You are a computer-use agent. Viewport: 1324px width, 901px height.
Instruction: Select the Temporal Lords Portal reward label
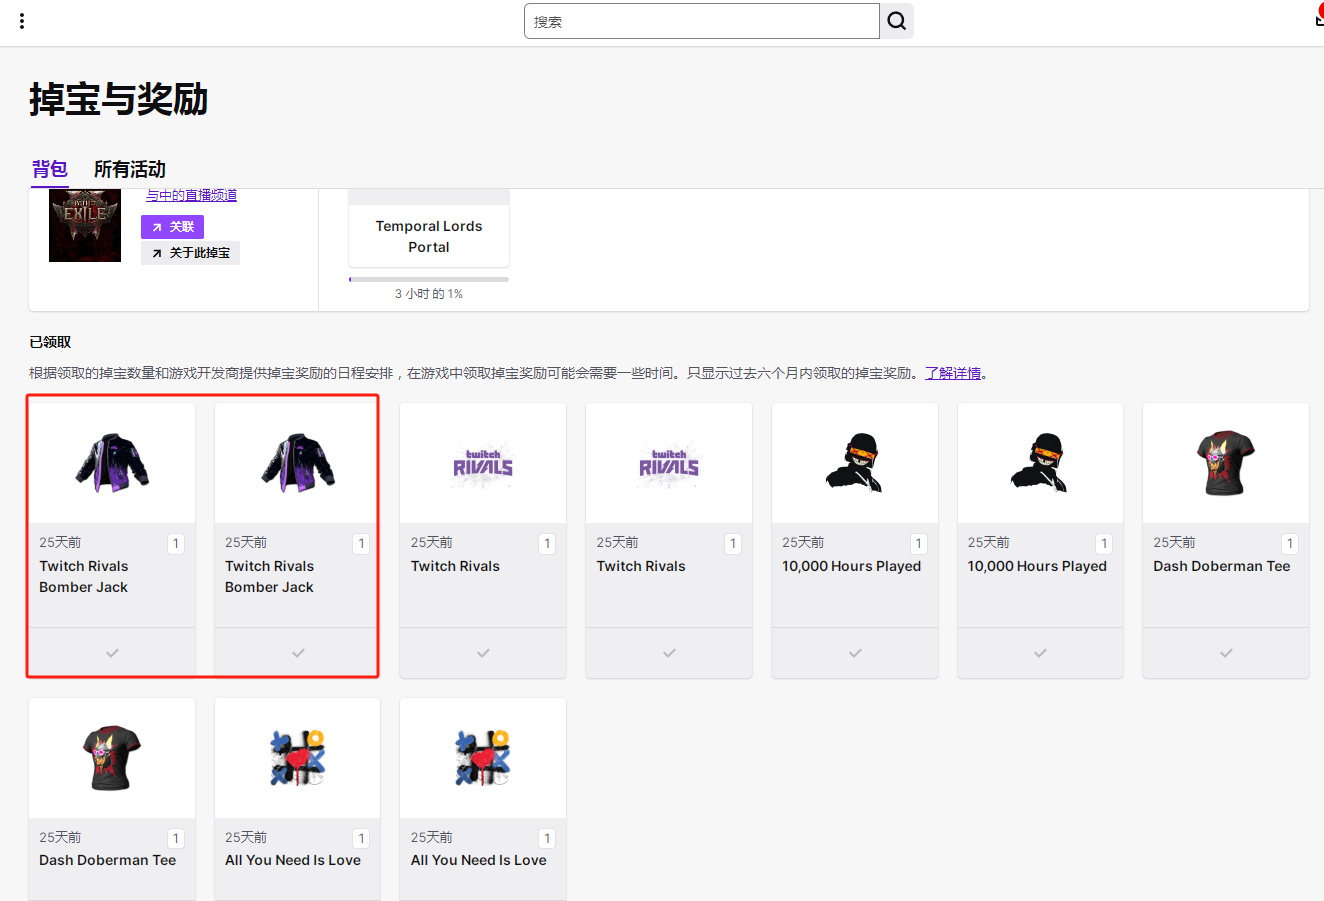tap(429, 237)
